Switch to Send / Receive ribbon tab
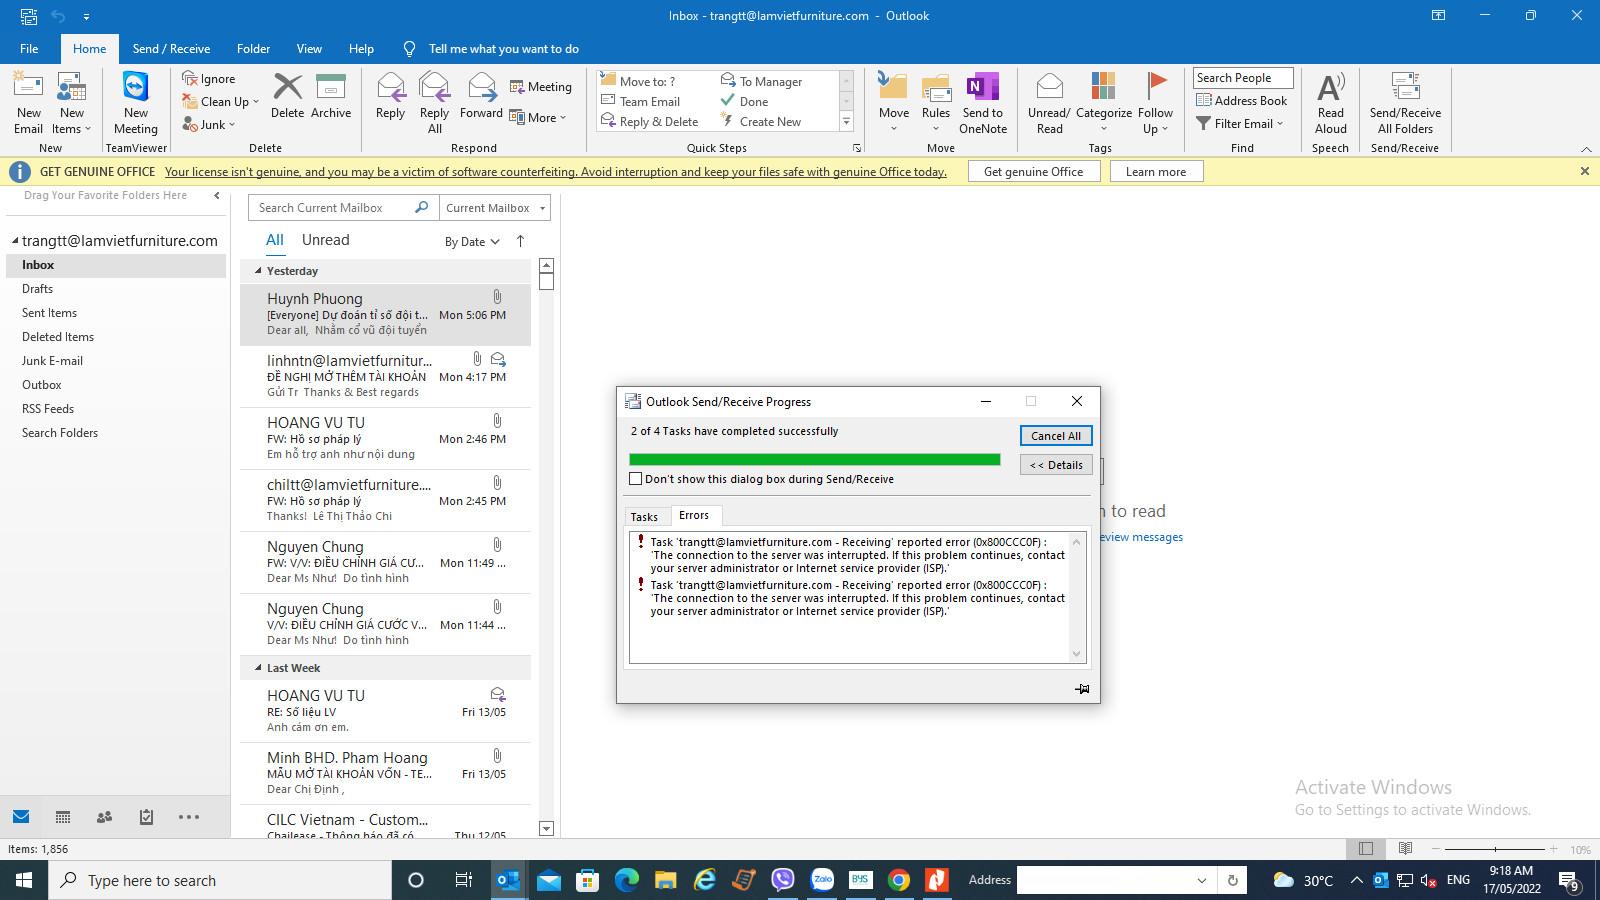The image size is (1600, 900). tap(171, 48)
